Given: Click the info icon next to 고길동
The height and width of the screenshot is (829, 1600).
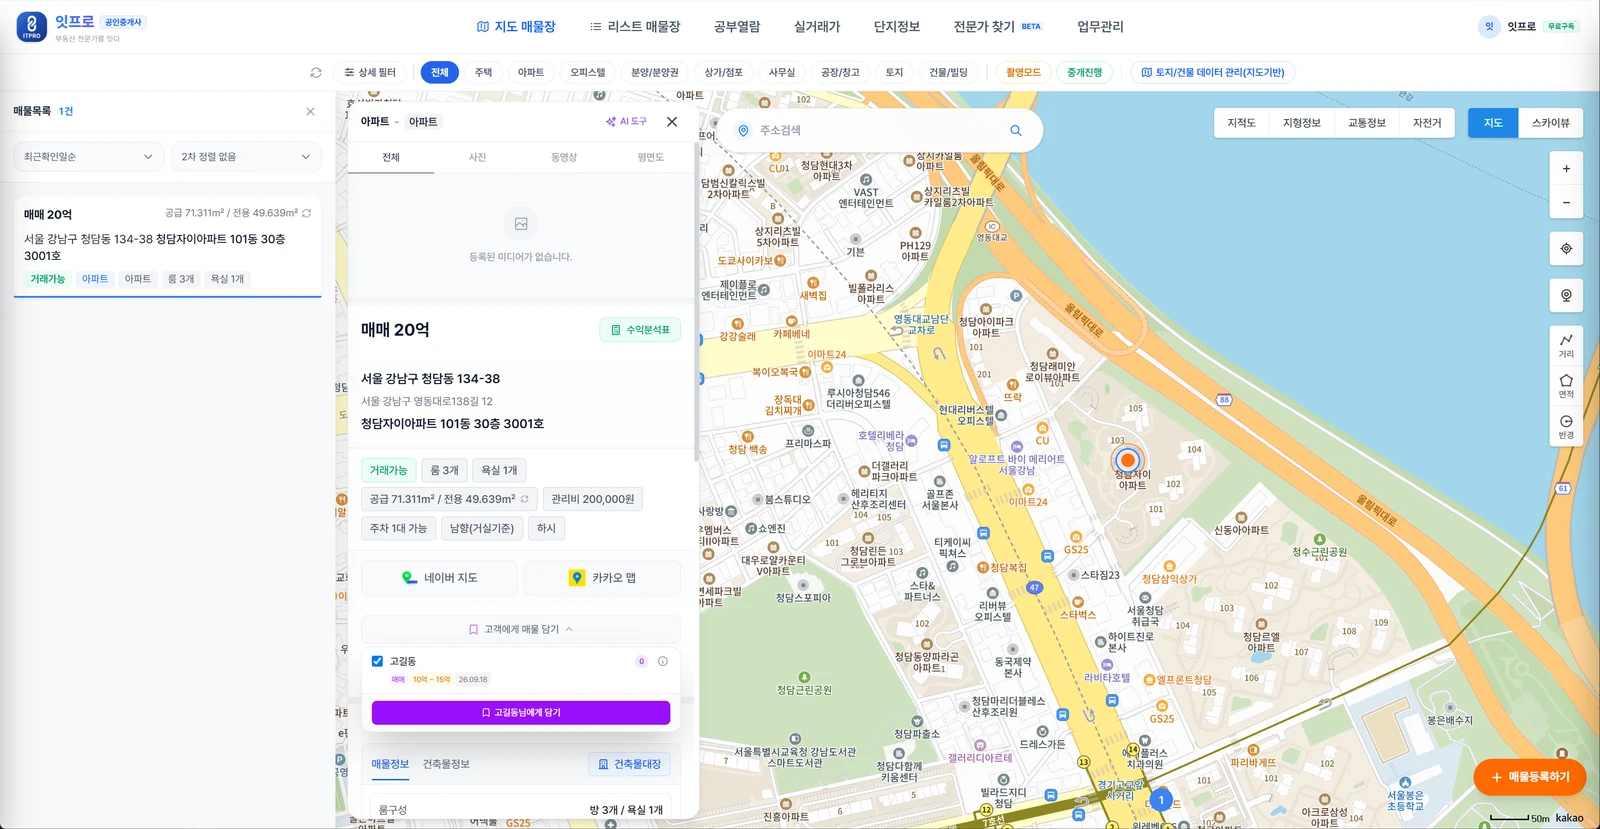Looking at the screenshot, I should (x=663, y=661).
